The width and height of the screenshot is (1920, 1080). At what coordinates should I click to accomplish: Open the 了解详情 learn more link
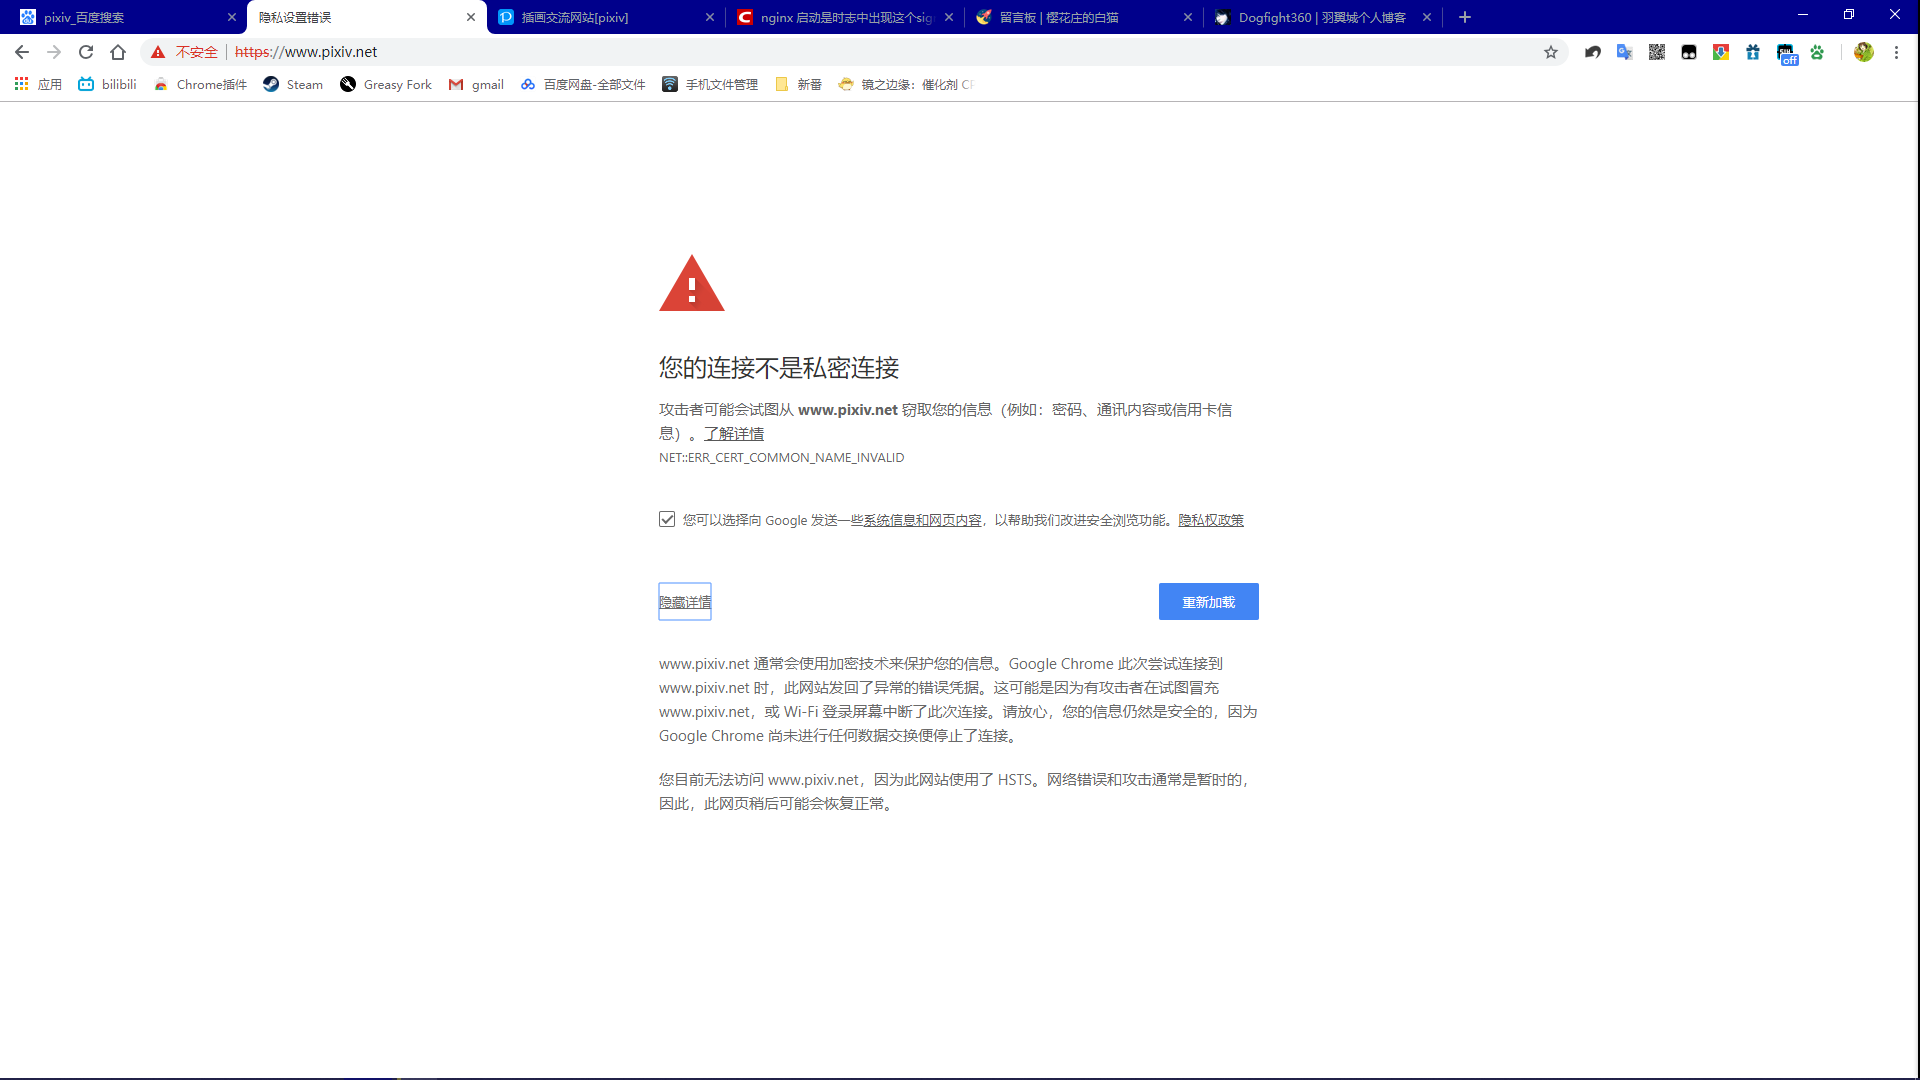733,433
